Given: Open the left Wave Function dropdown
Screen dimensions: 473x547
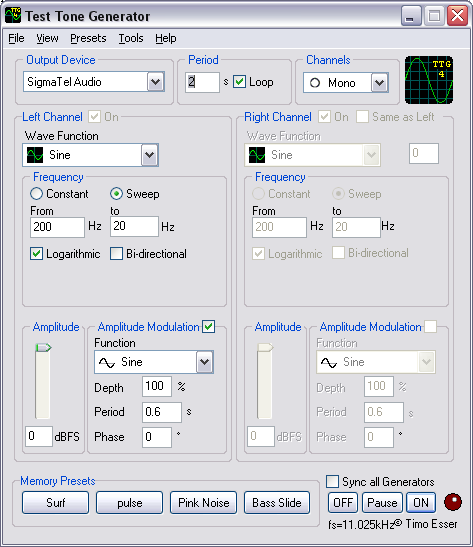Looking at the screenshot, I should 150,155.
